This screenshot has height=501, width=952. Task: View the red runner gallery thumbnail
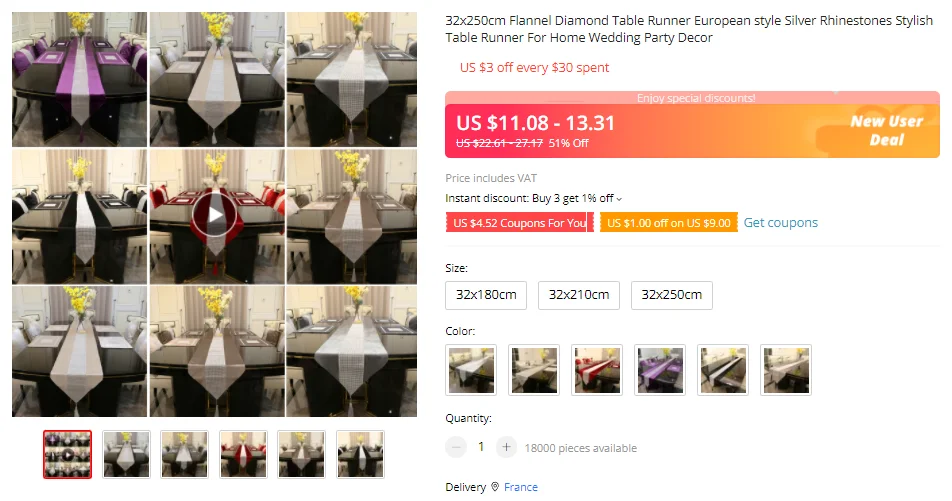coord(243,454)
